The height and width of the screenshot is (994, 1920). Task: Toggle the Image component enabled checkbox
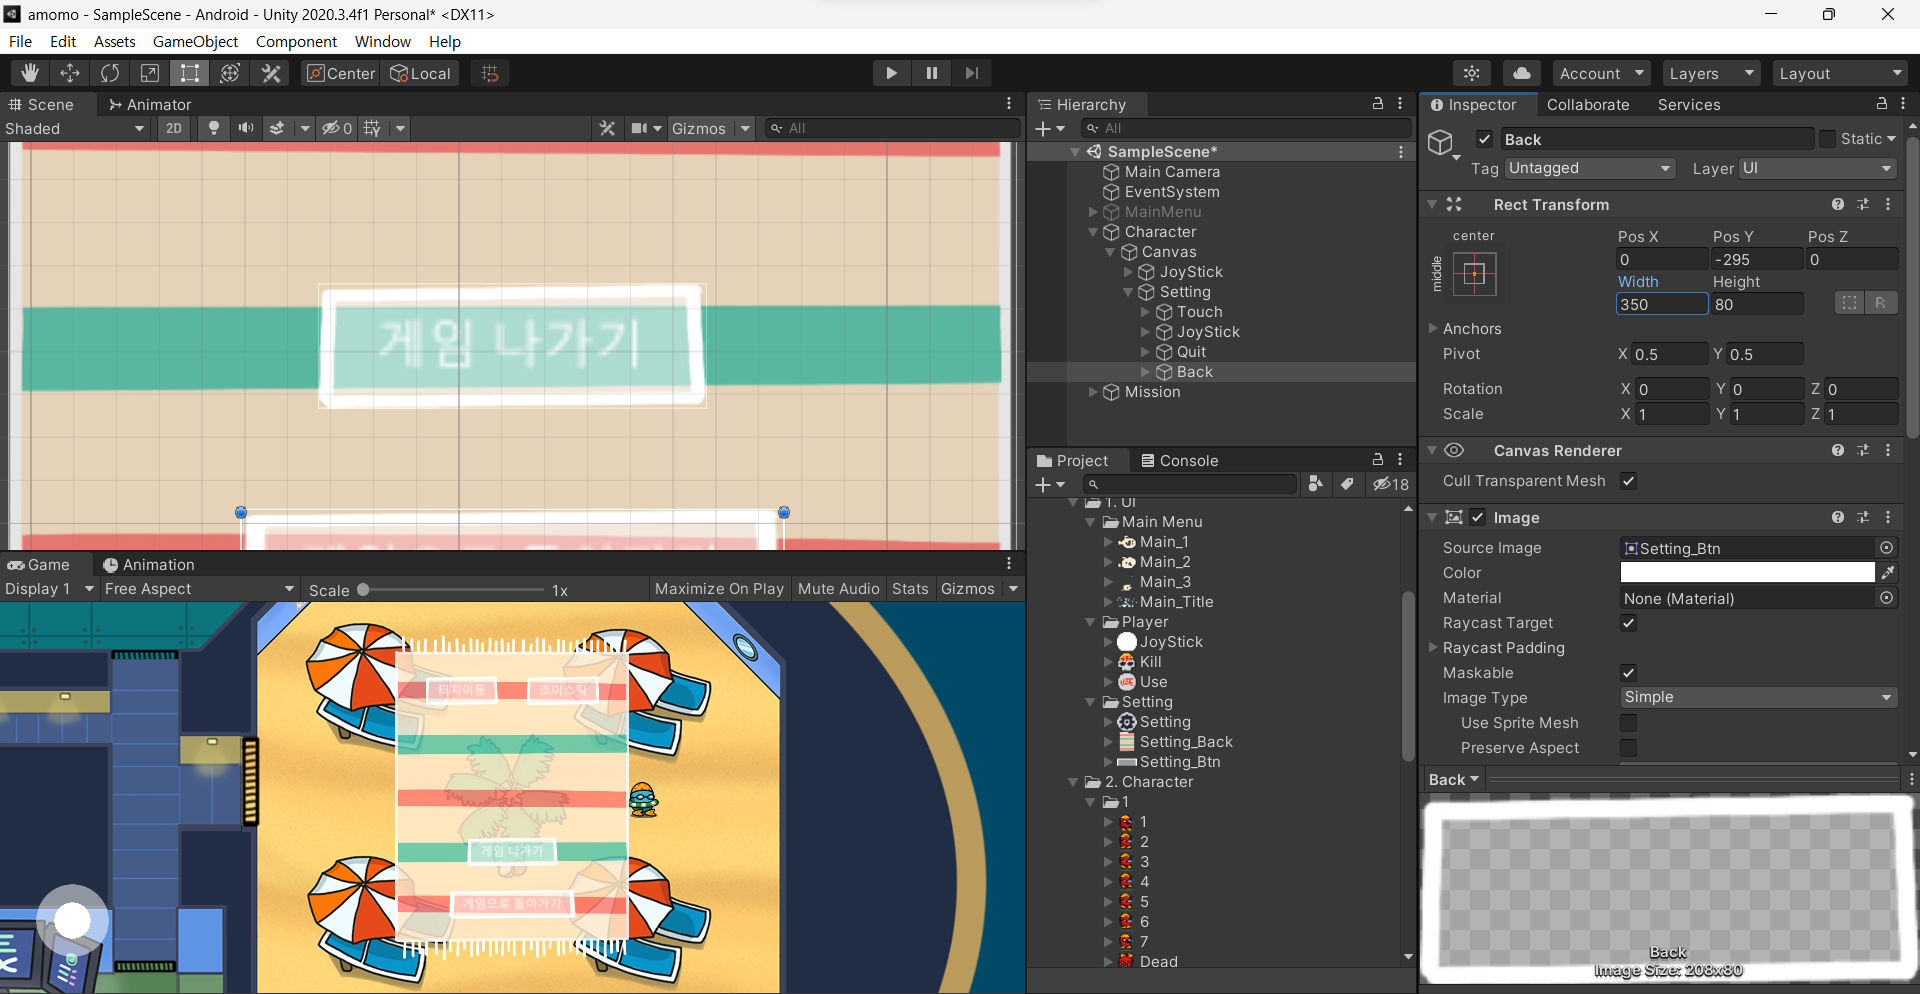[x=1478, y=518]
